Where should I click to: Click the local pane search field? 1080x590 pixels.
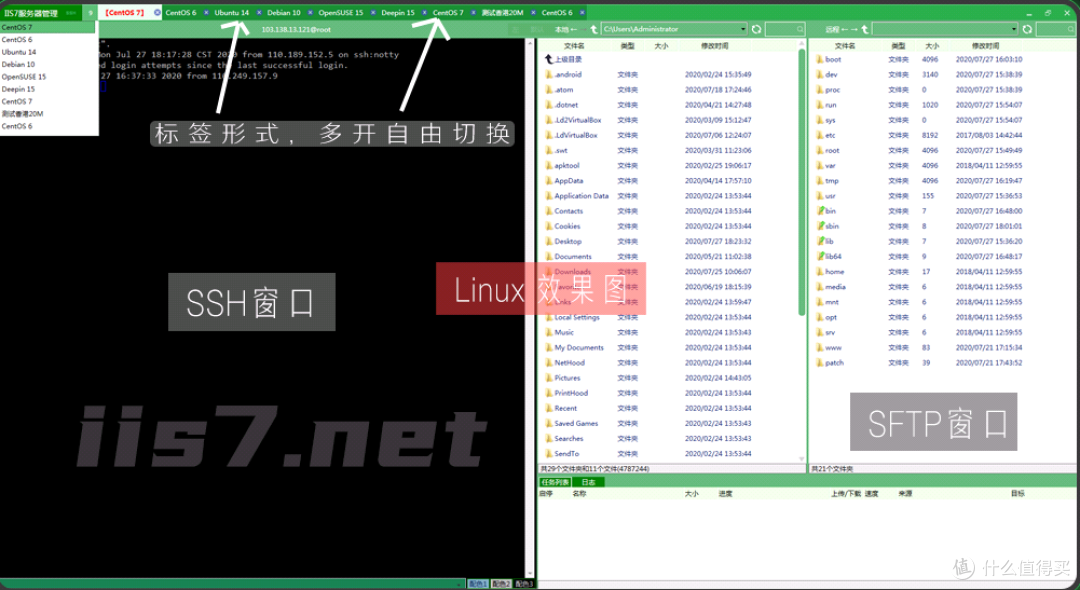click(x=783, y=28)
